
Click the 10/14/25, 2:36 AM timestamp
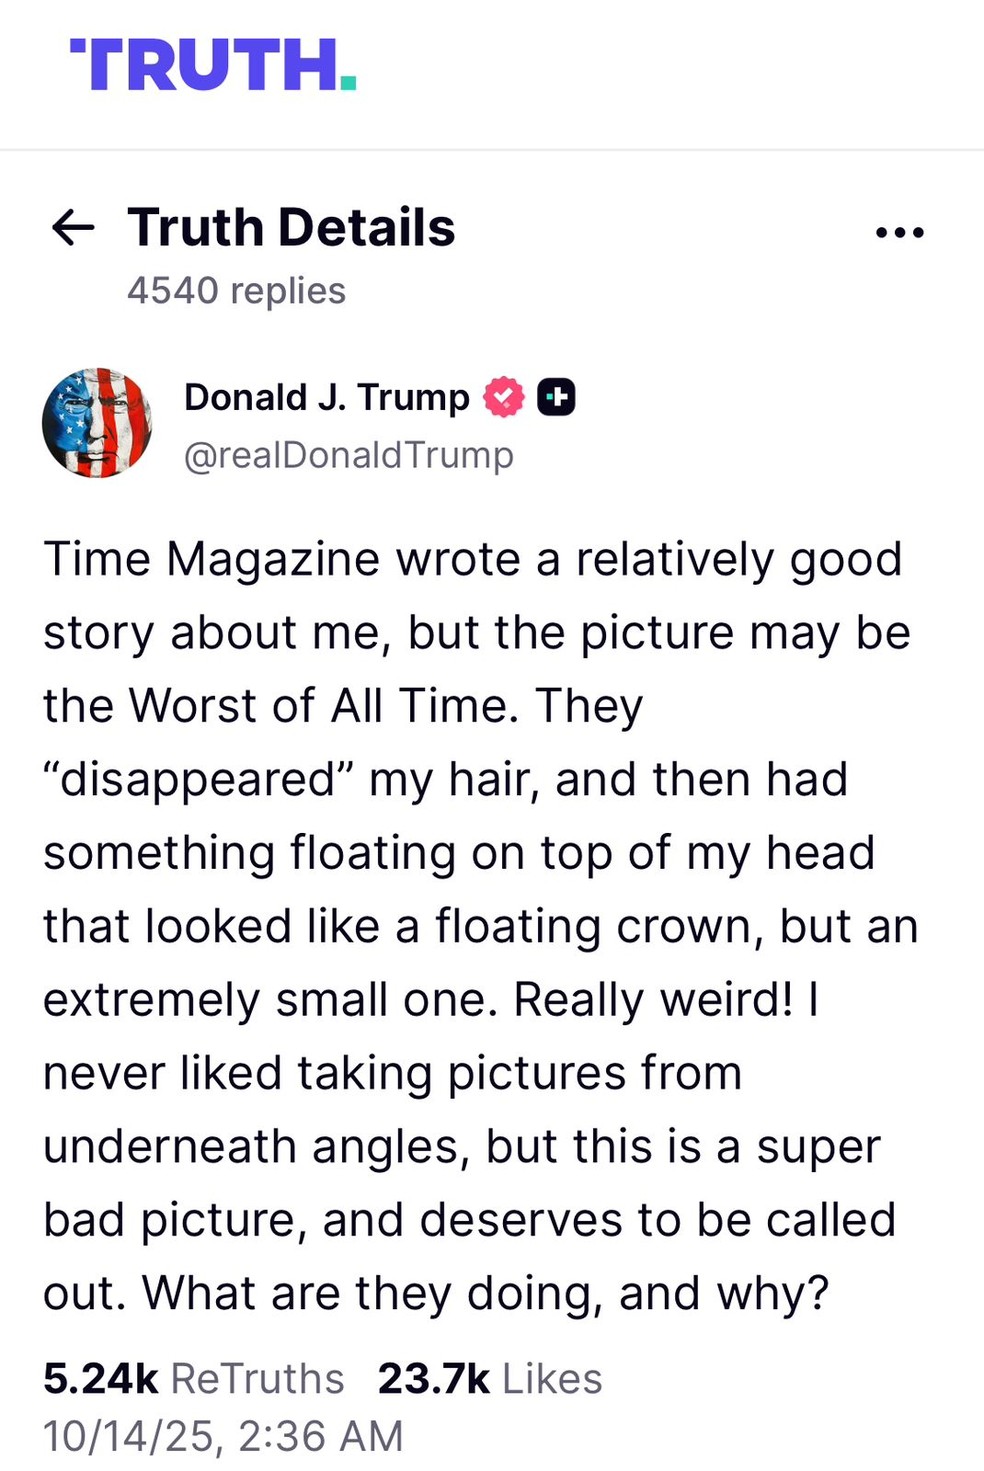223,1436
